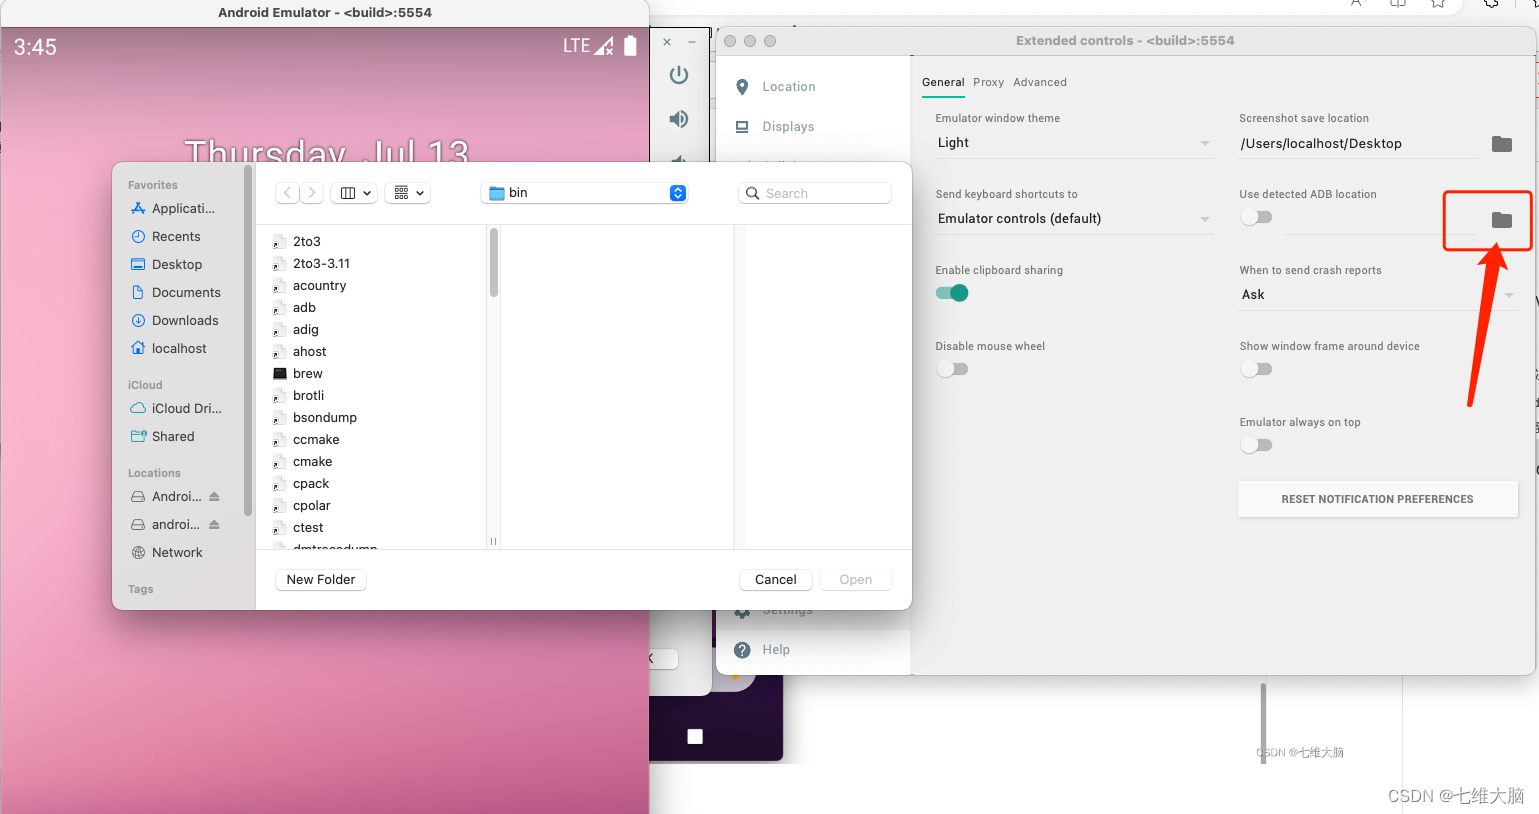The image size is (1539, 814).
Task: Open Emulator window theme dropdown
Action: (x=1073, y=143)
